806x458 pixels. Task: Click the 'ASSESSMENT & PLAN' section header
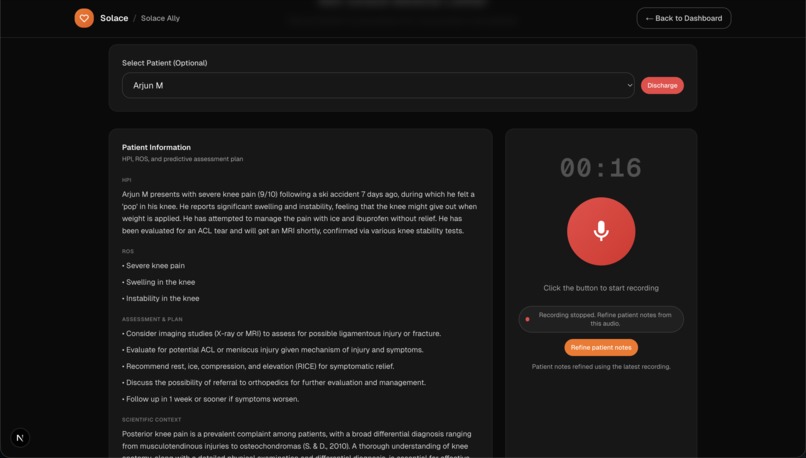click(152, 319)
